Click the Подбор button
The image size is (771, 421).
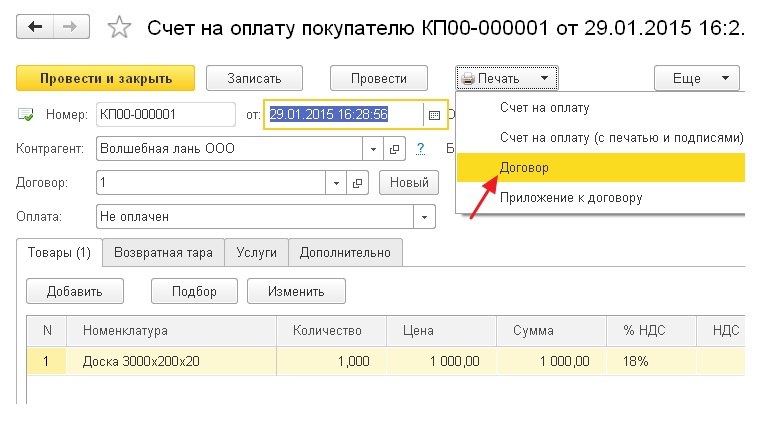point(194,291)
